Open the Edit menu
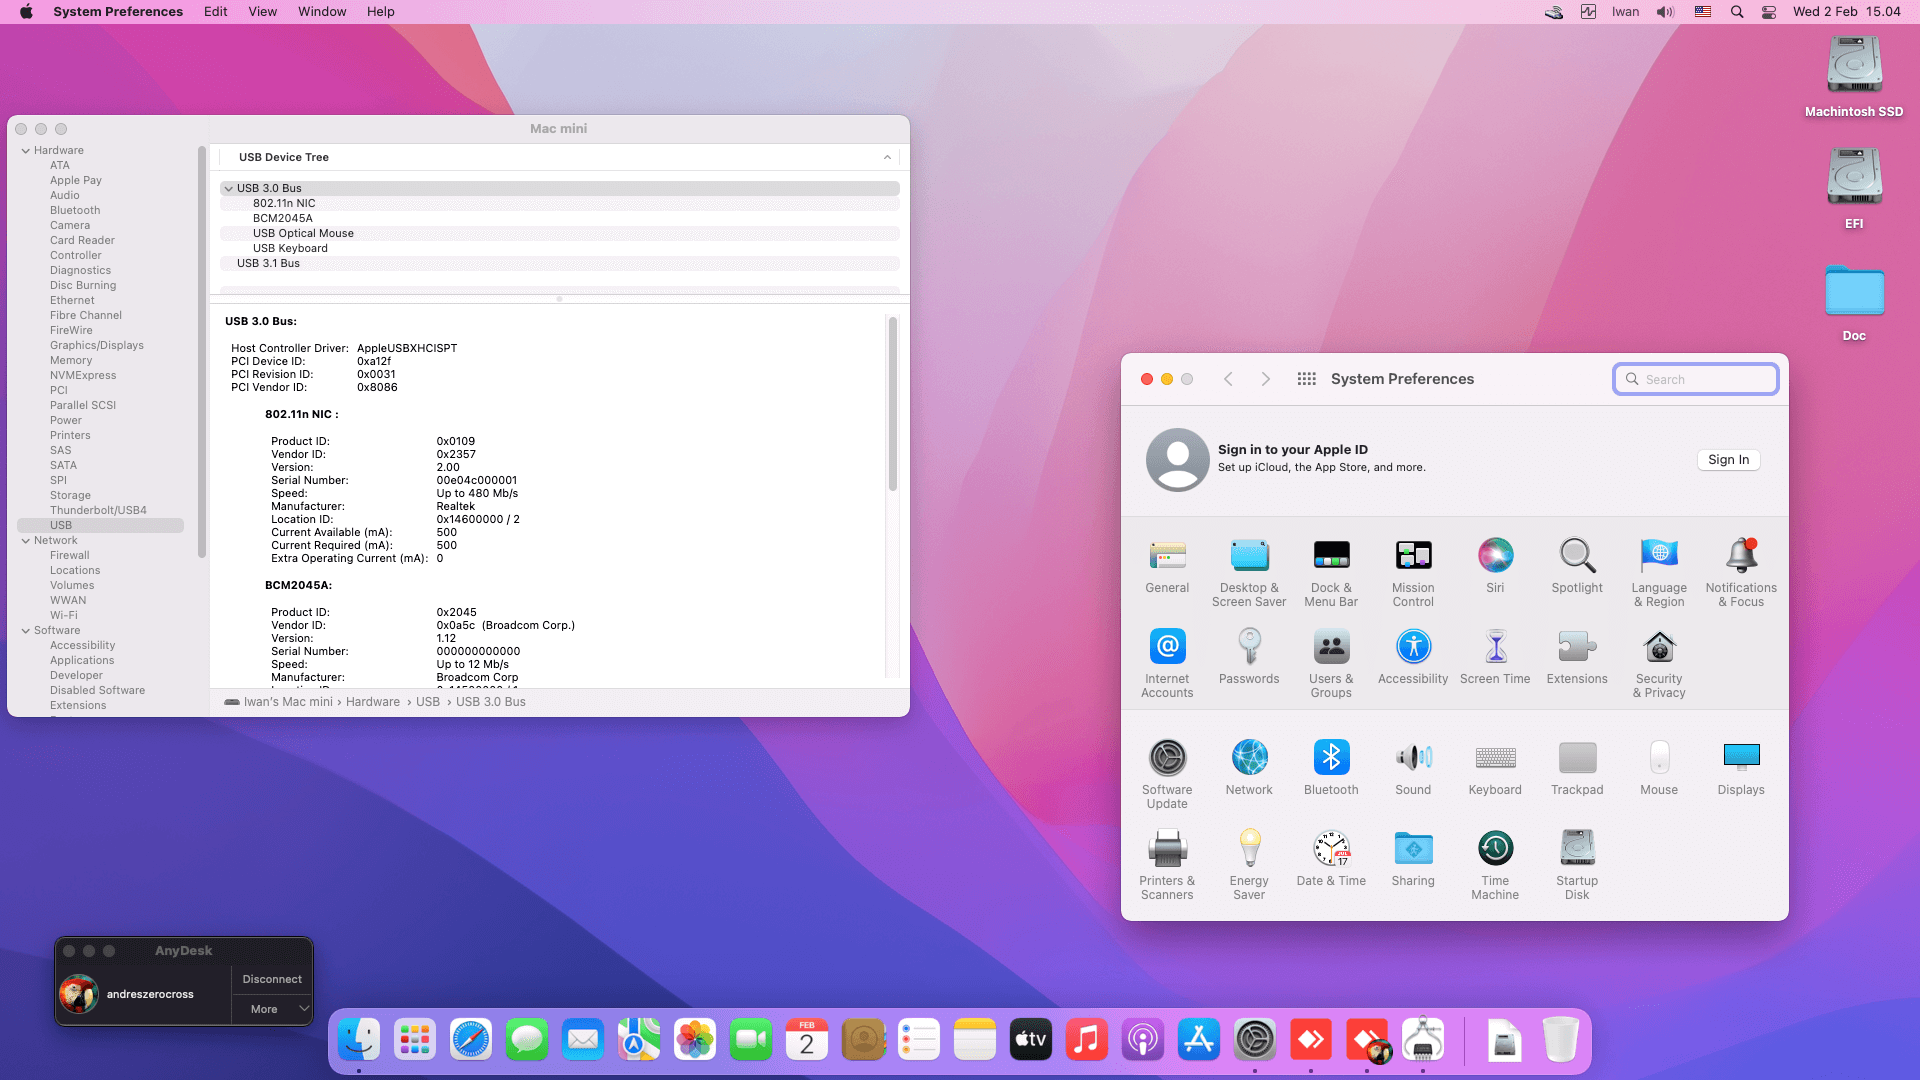This screenshot has height=1080, width=1920. 215,12
